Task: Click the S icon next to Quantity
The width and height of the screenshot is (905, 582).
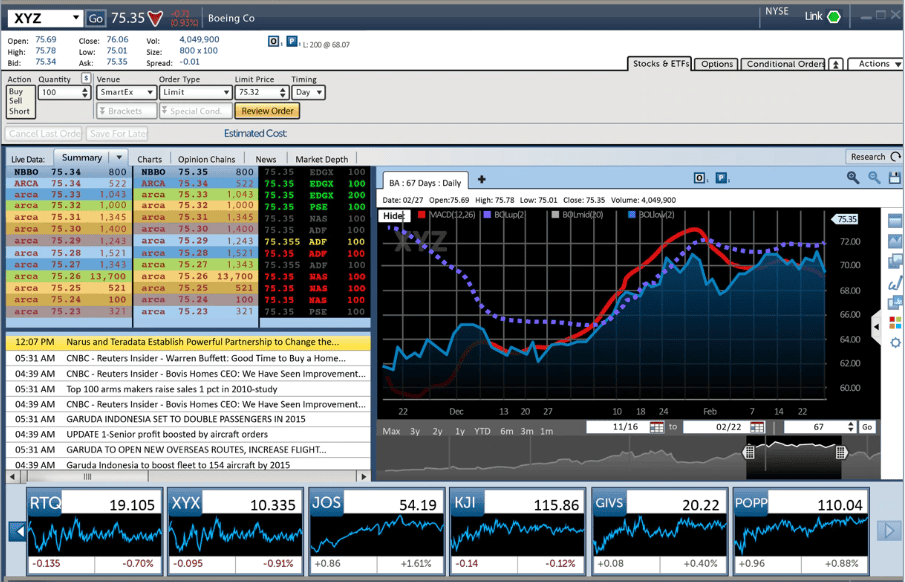Action: [x=86, y=78]
